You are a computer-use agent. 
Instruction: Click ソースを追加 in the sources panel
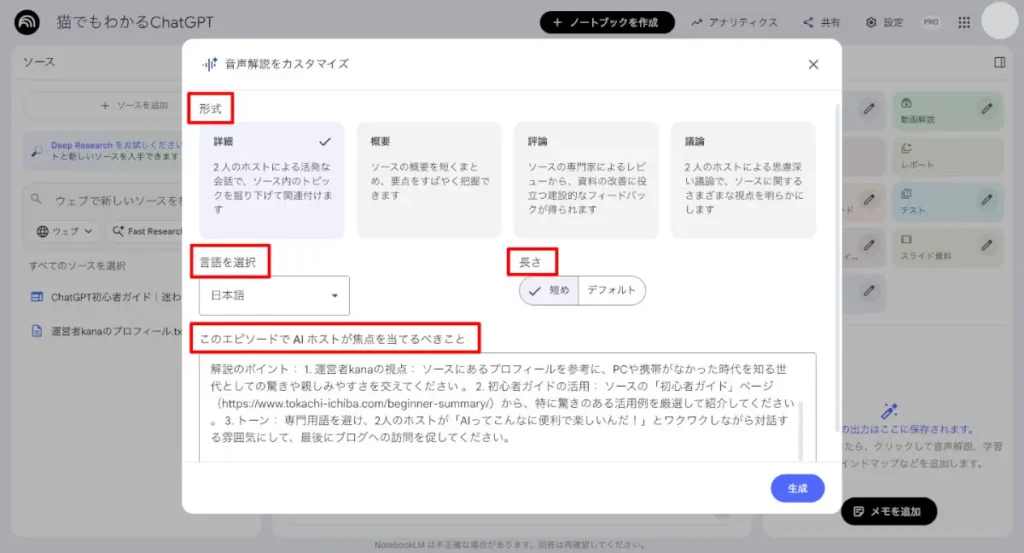click(x=135, y=105)
